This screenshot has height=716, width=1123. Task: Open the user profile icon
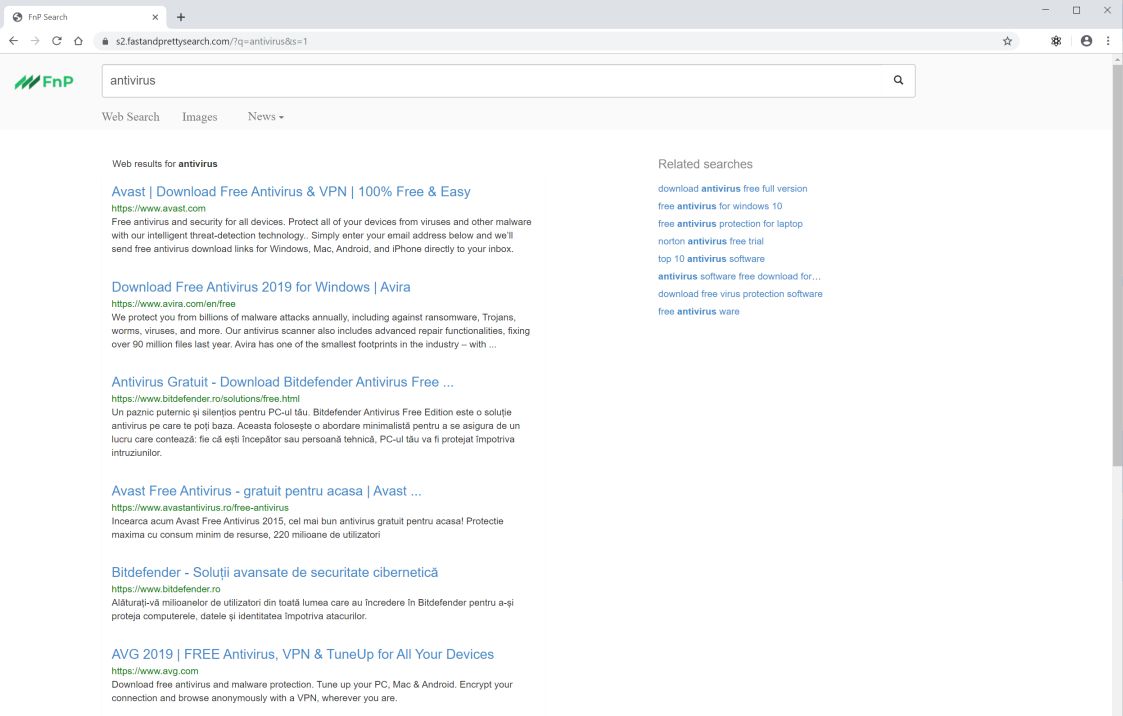click(x=1086, y=41)
